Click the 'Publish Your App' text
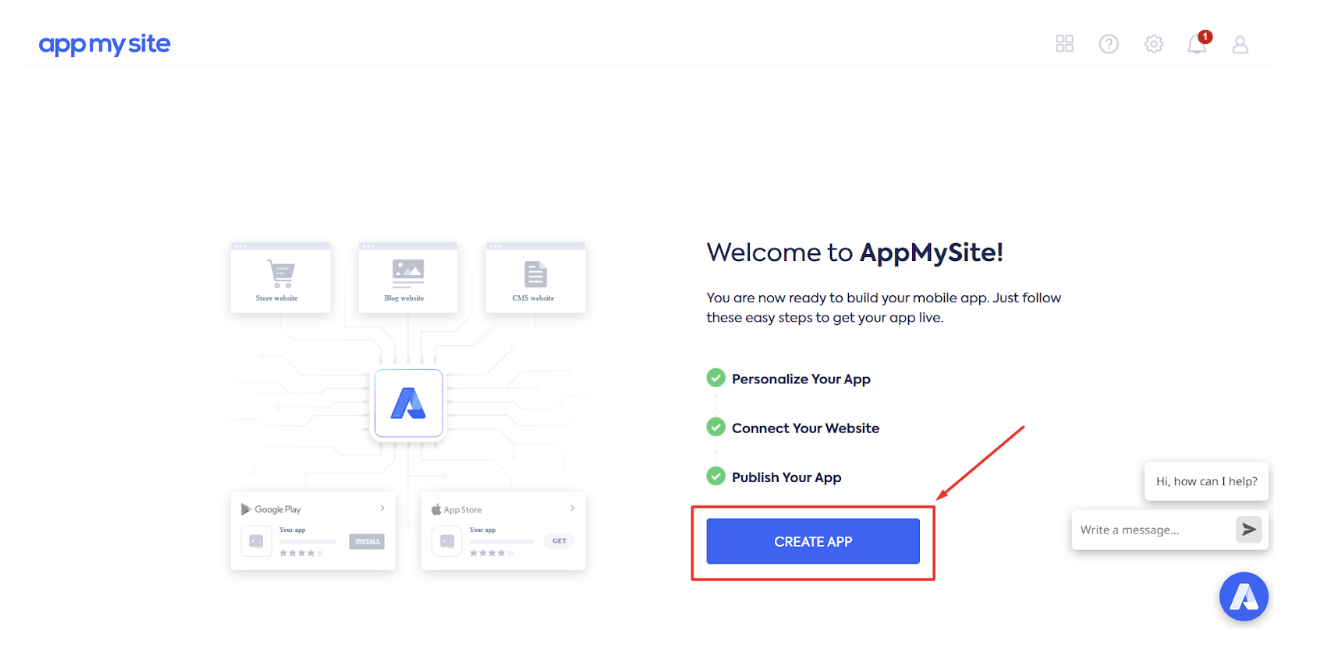 [787, 477]
